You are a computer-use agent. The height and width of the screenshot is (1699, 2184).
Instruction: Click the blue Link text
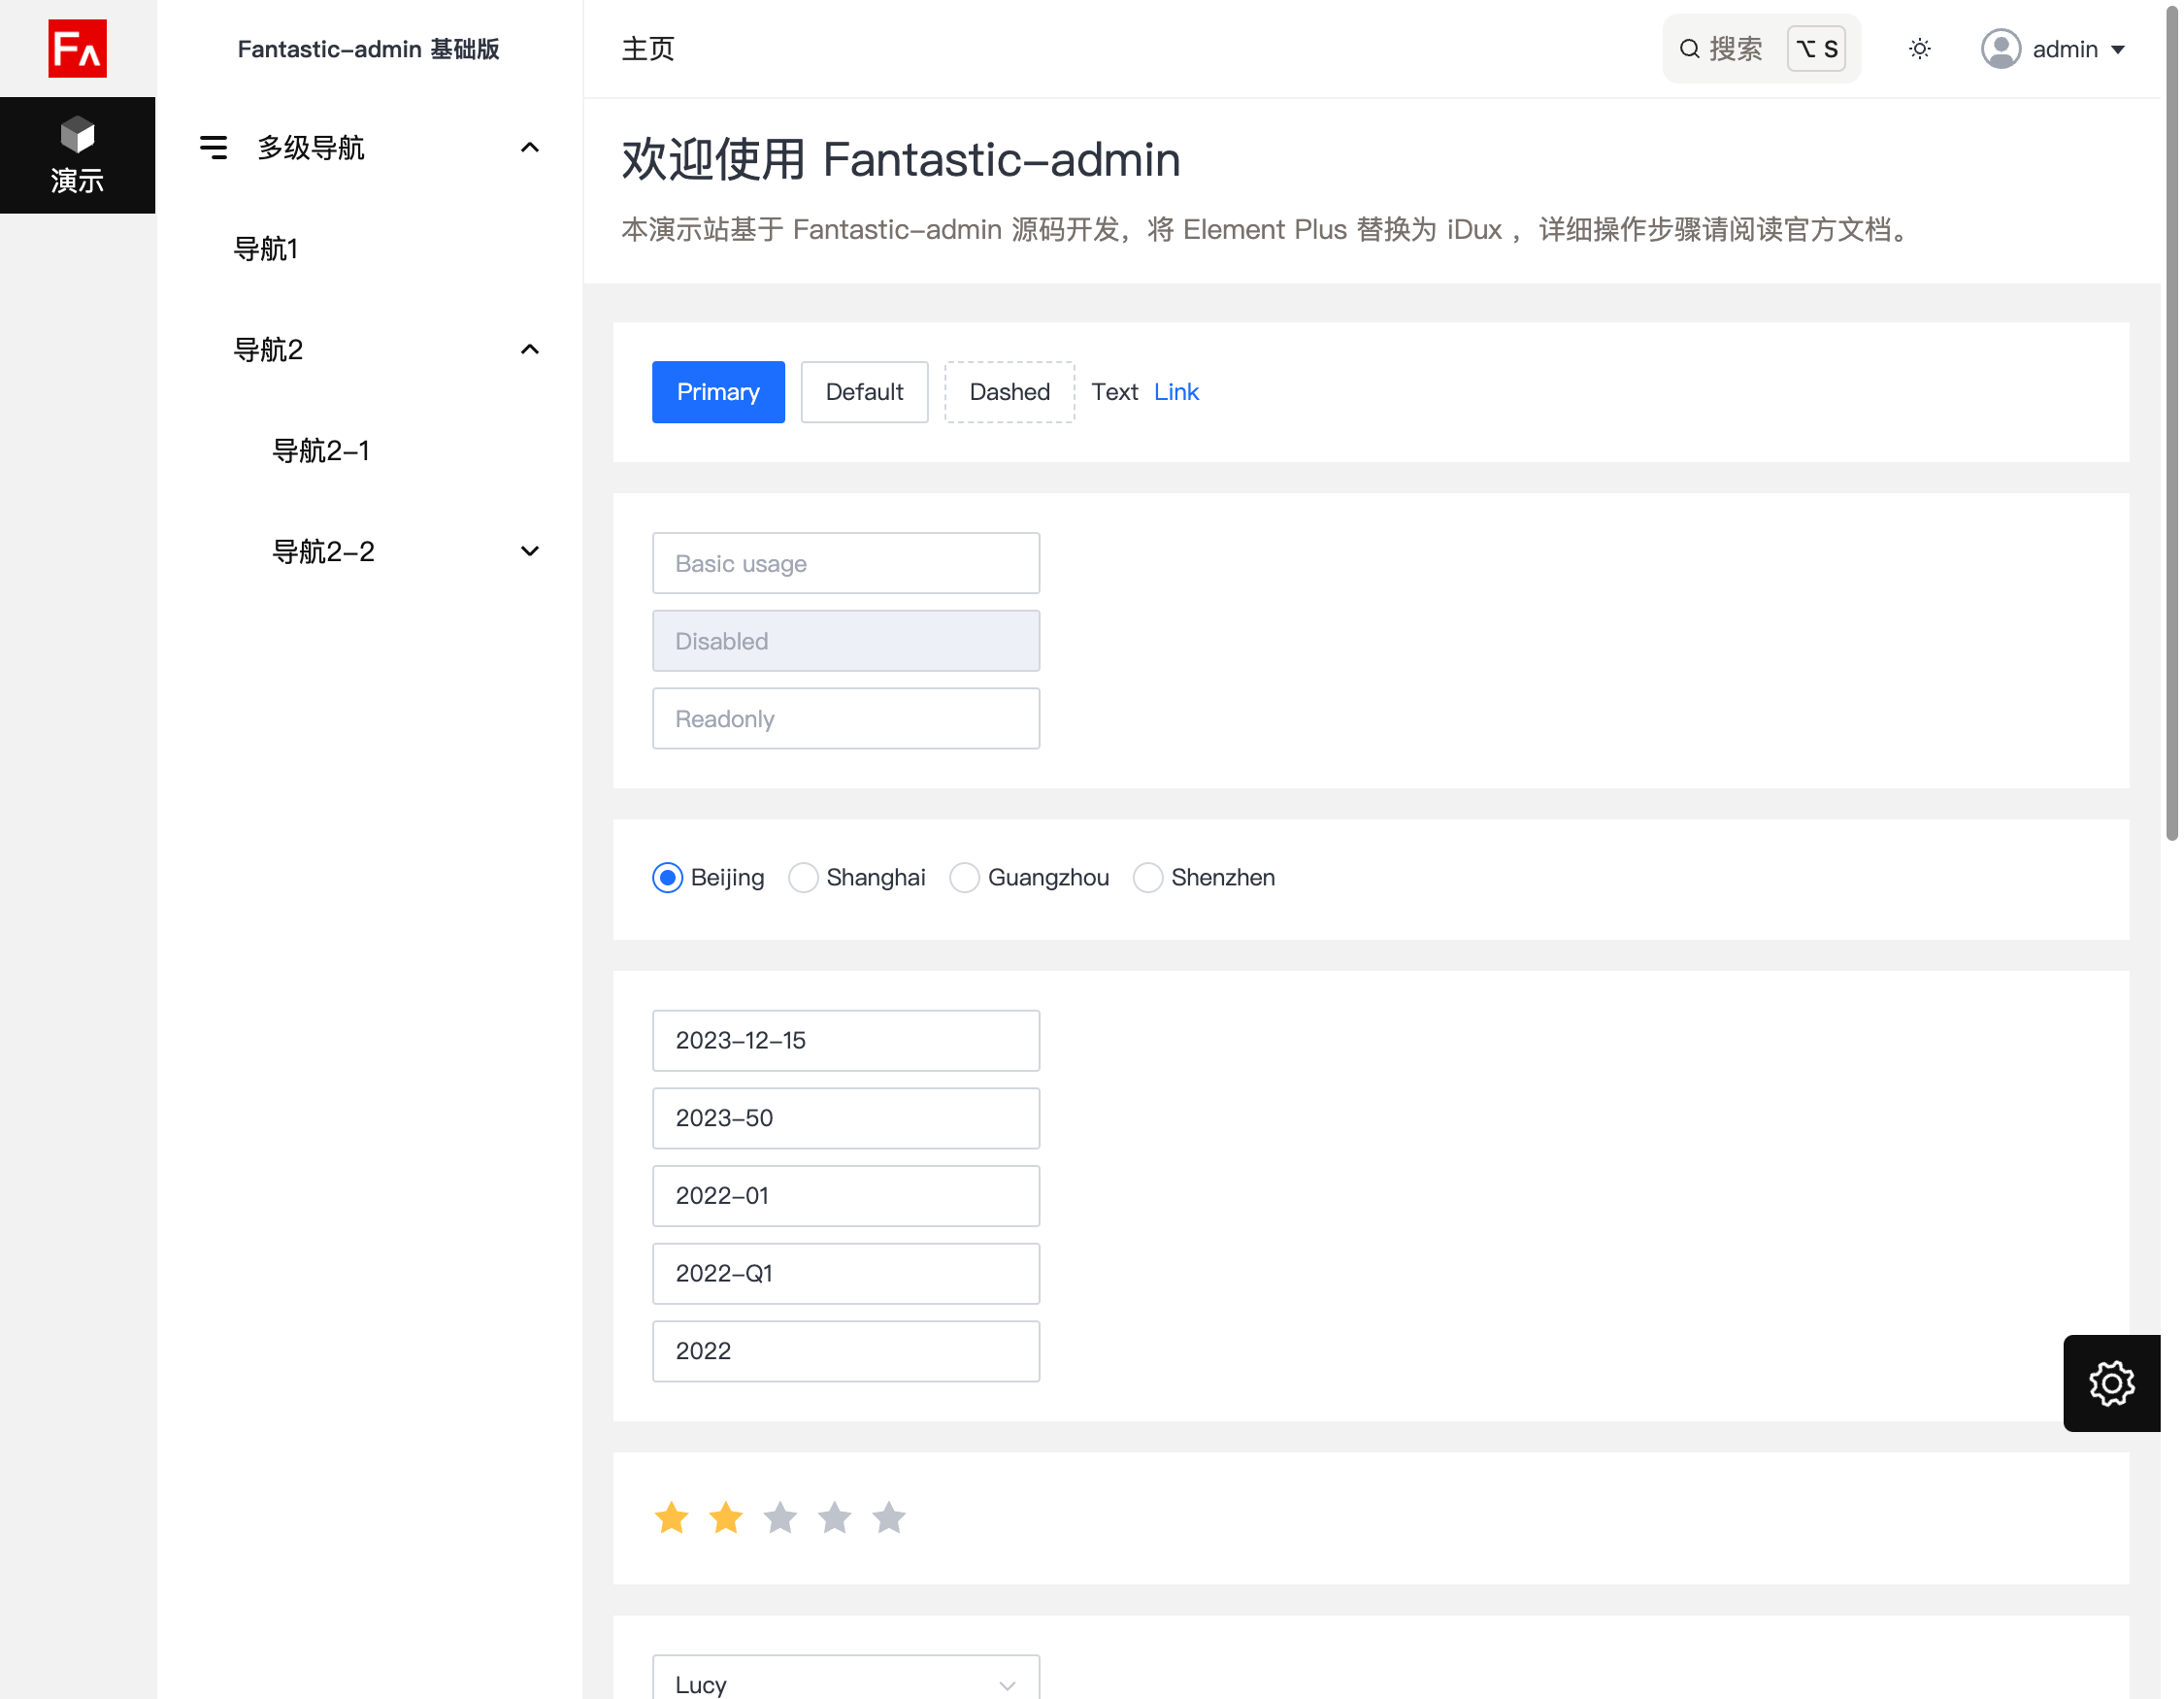[1176, 392]
